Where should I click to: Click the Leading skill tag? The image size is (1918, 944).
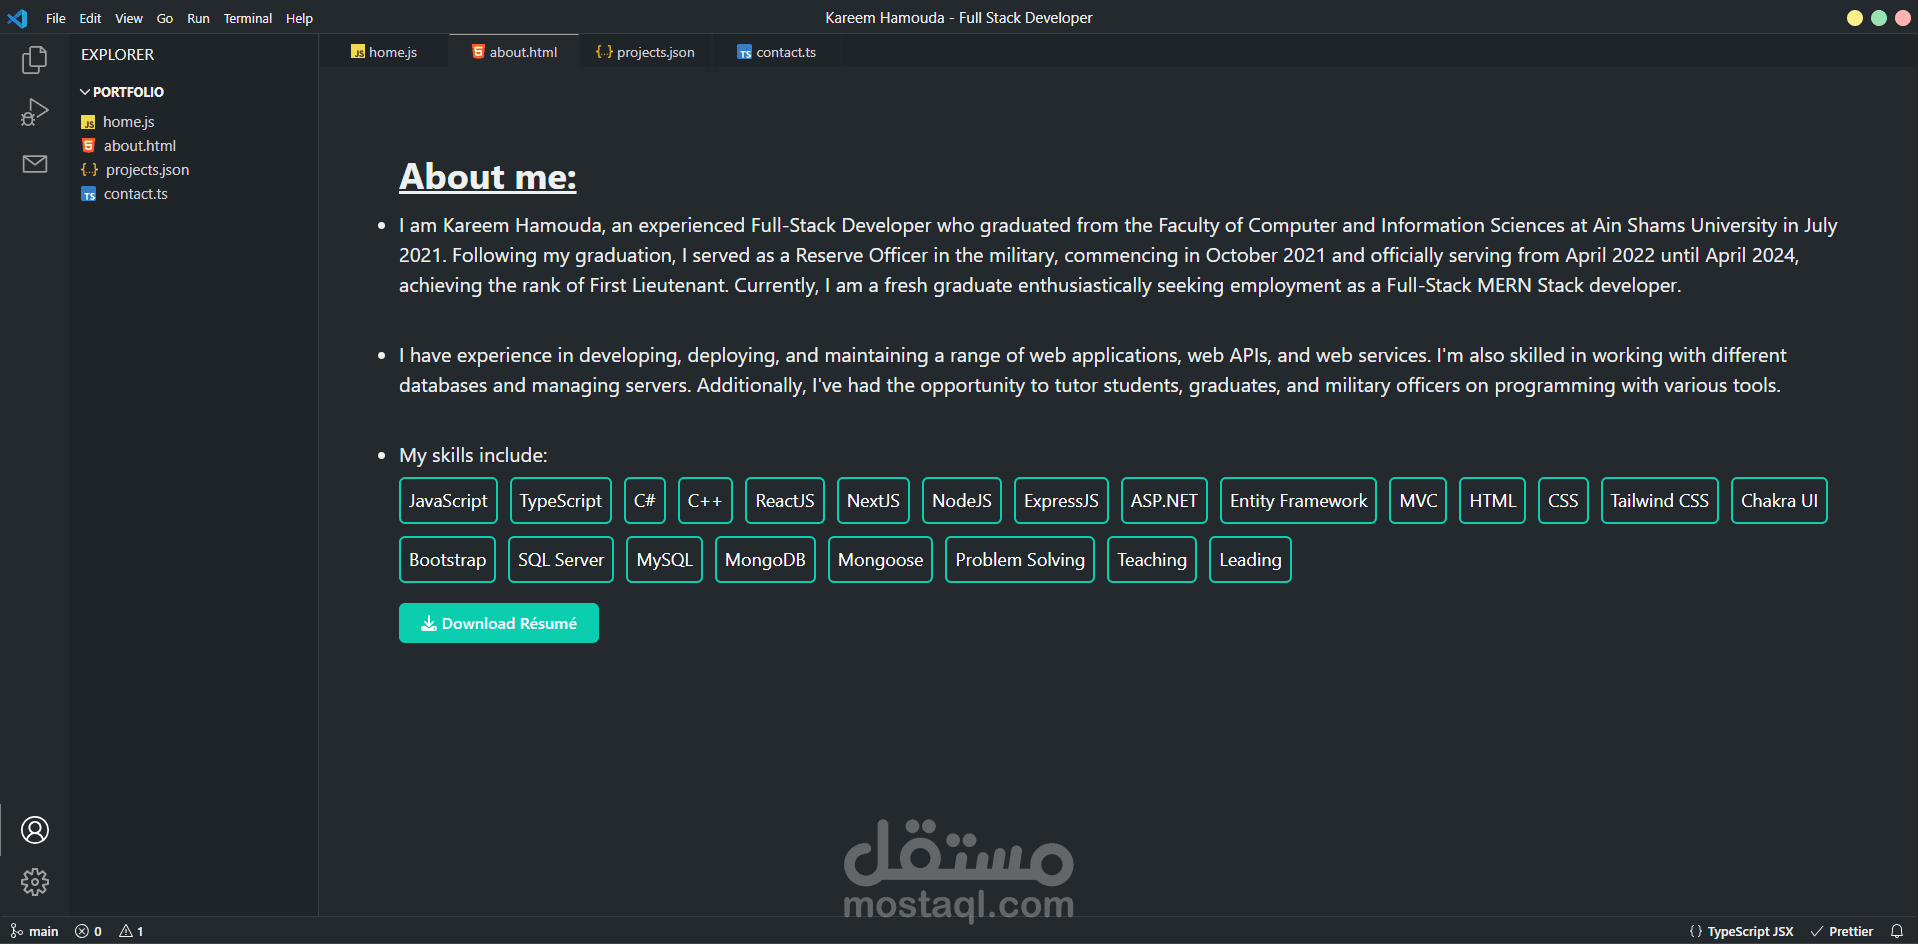(1250, 560)
